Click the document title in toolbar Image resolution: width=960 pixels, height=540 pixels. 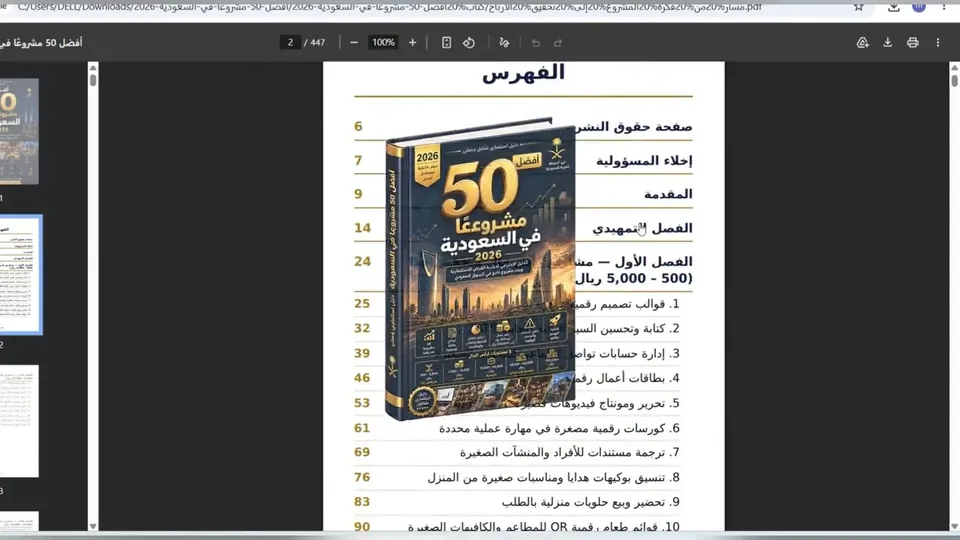[x=41, y=42]
